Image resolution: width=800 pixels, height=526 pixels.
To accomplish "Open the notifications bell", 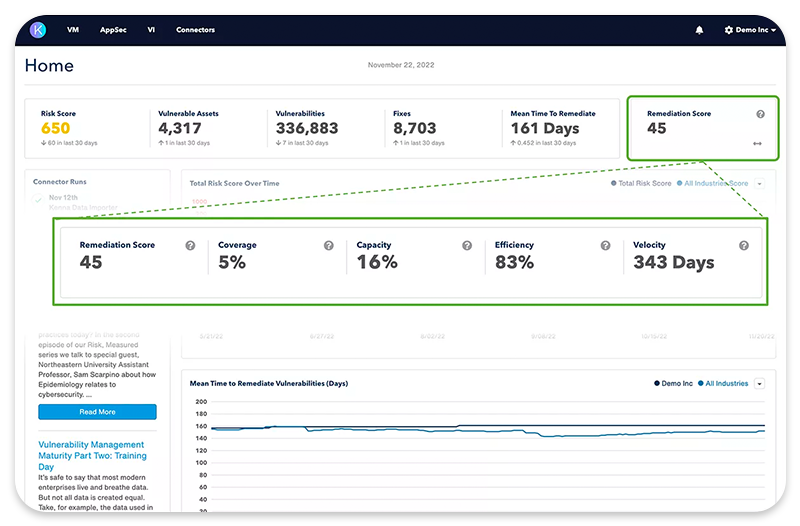I will point(699,30).
